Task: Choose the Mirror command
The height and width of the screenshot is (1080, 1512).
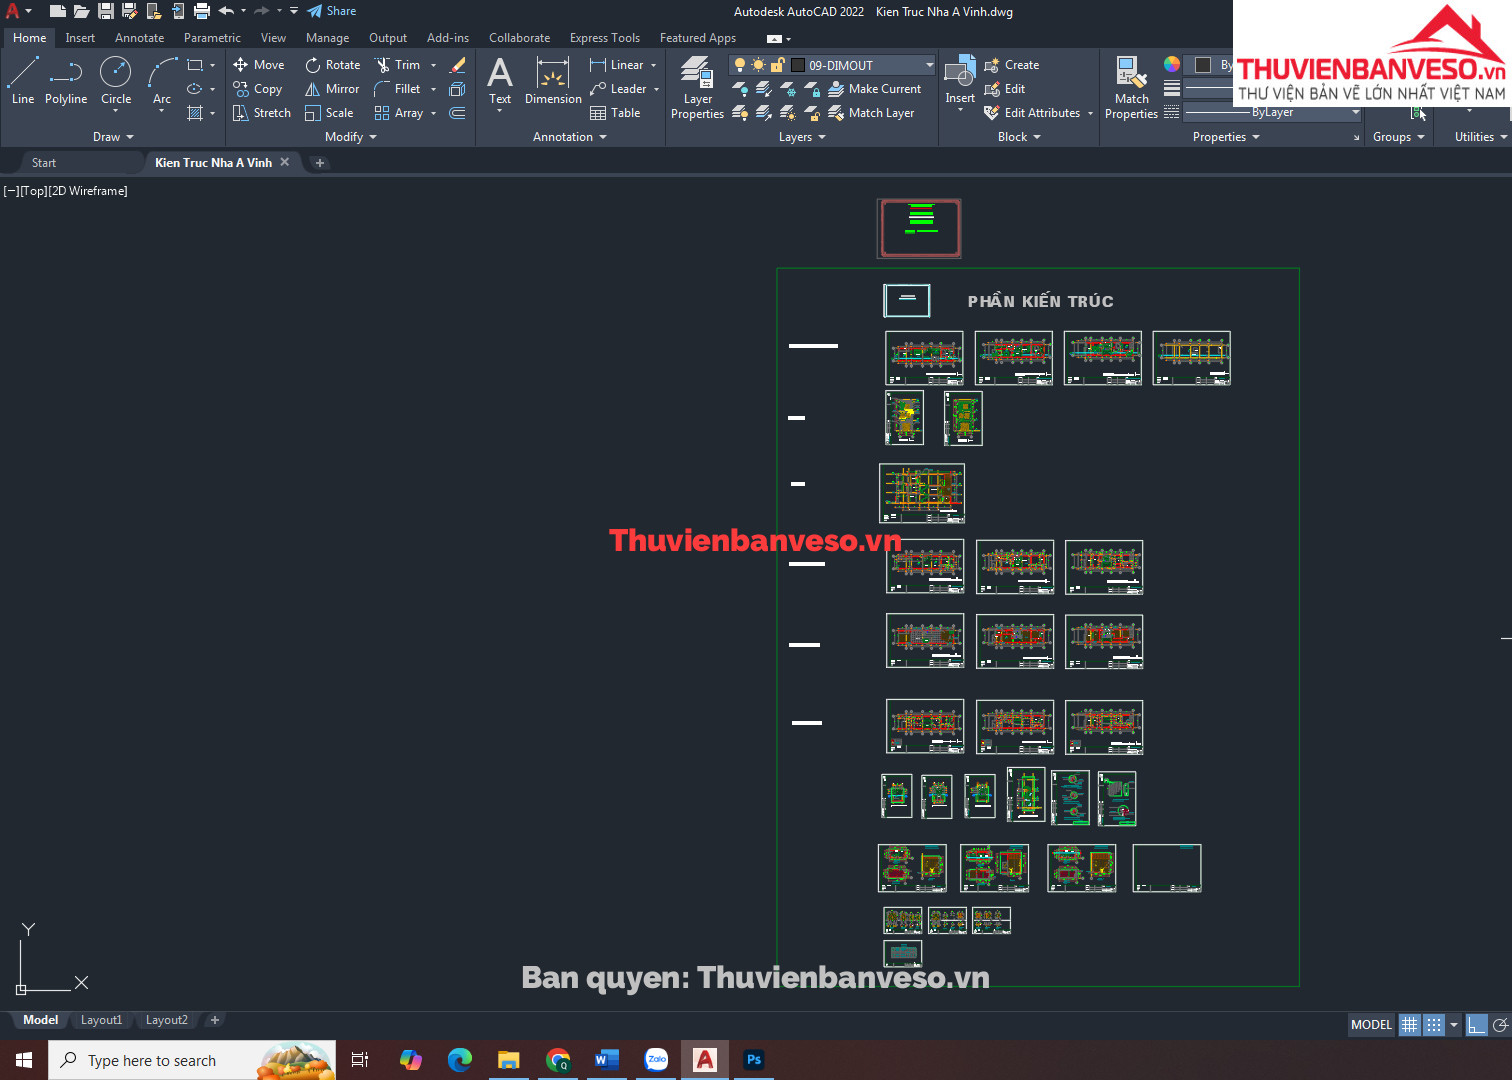Action: click(332, 89)
